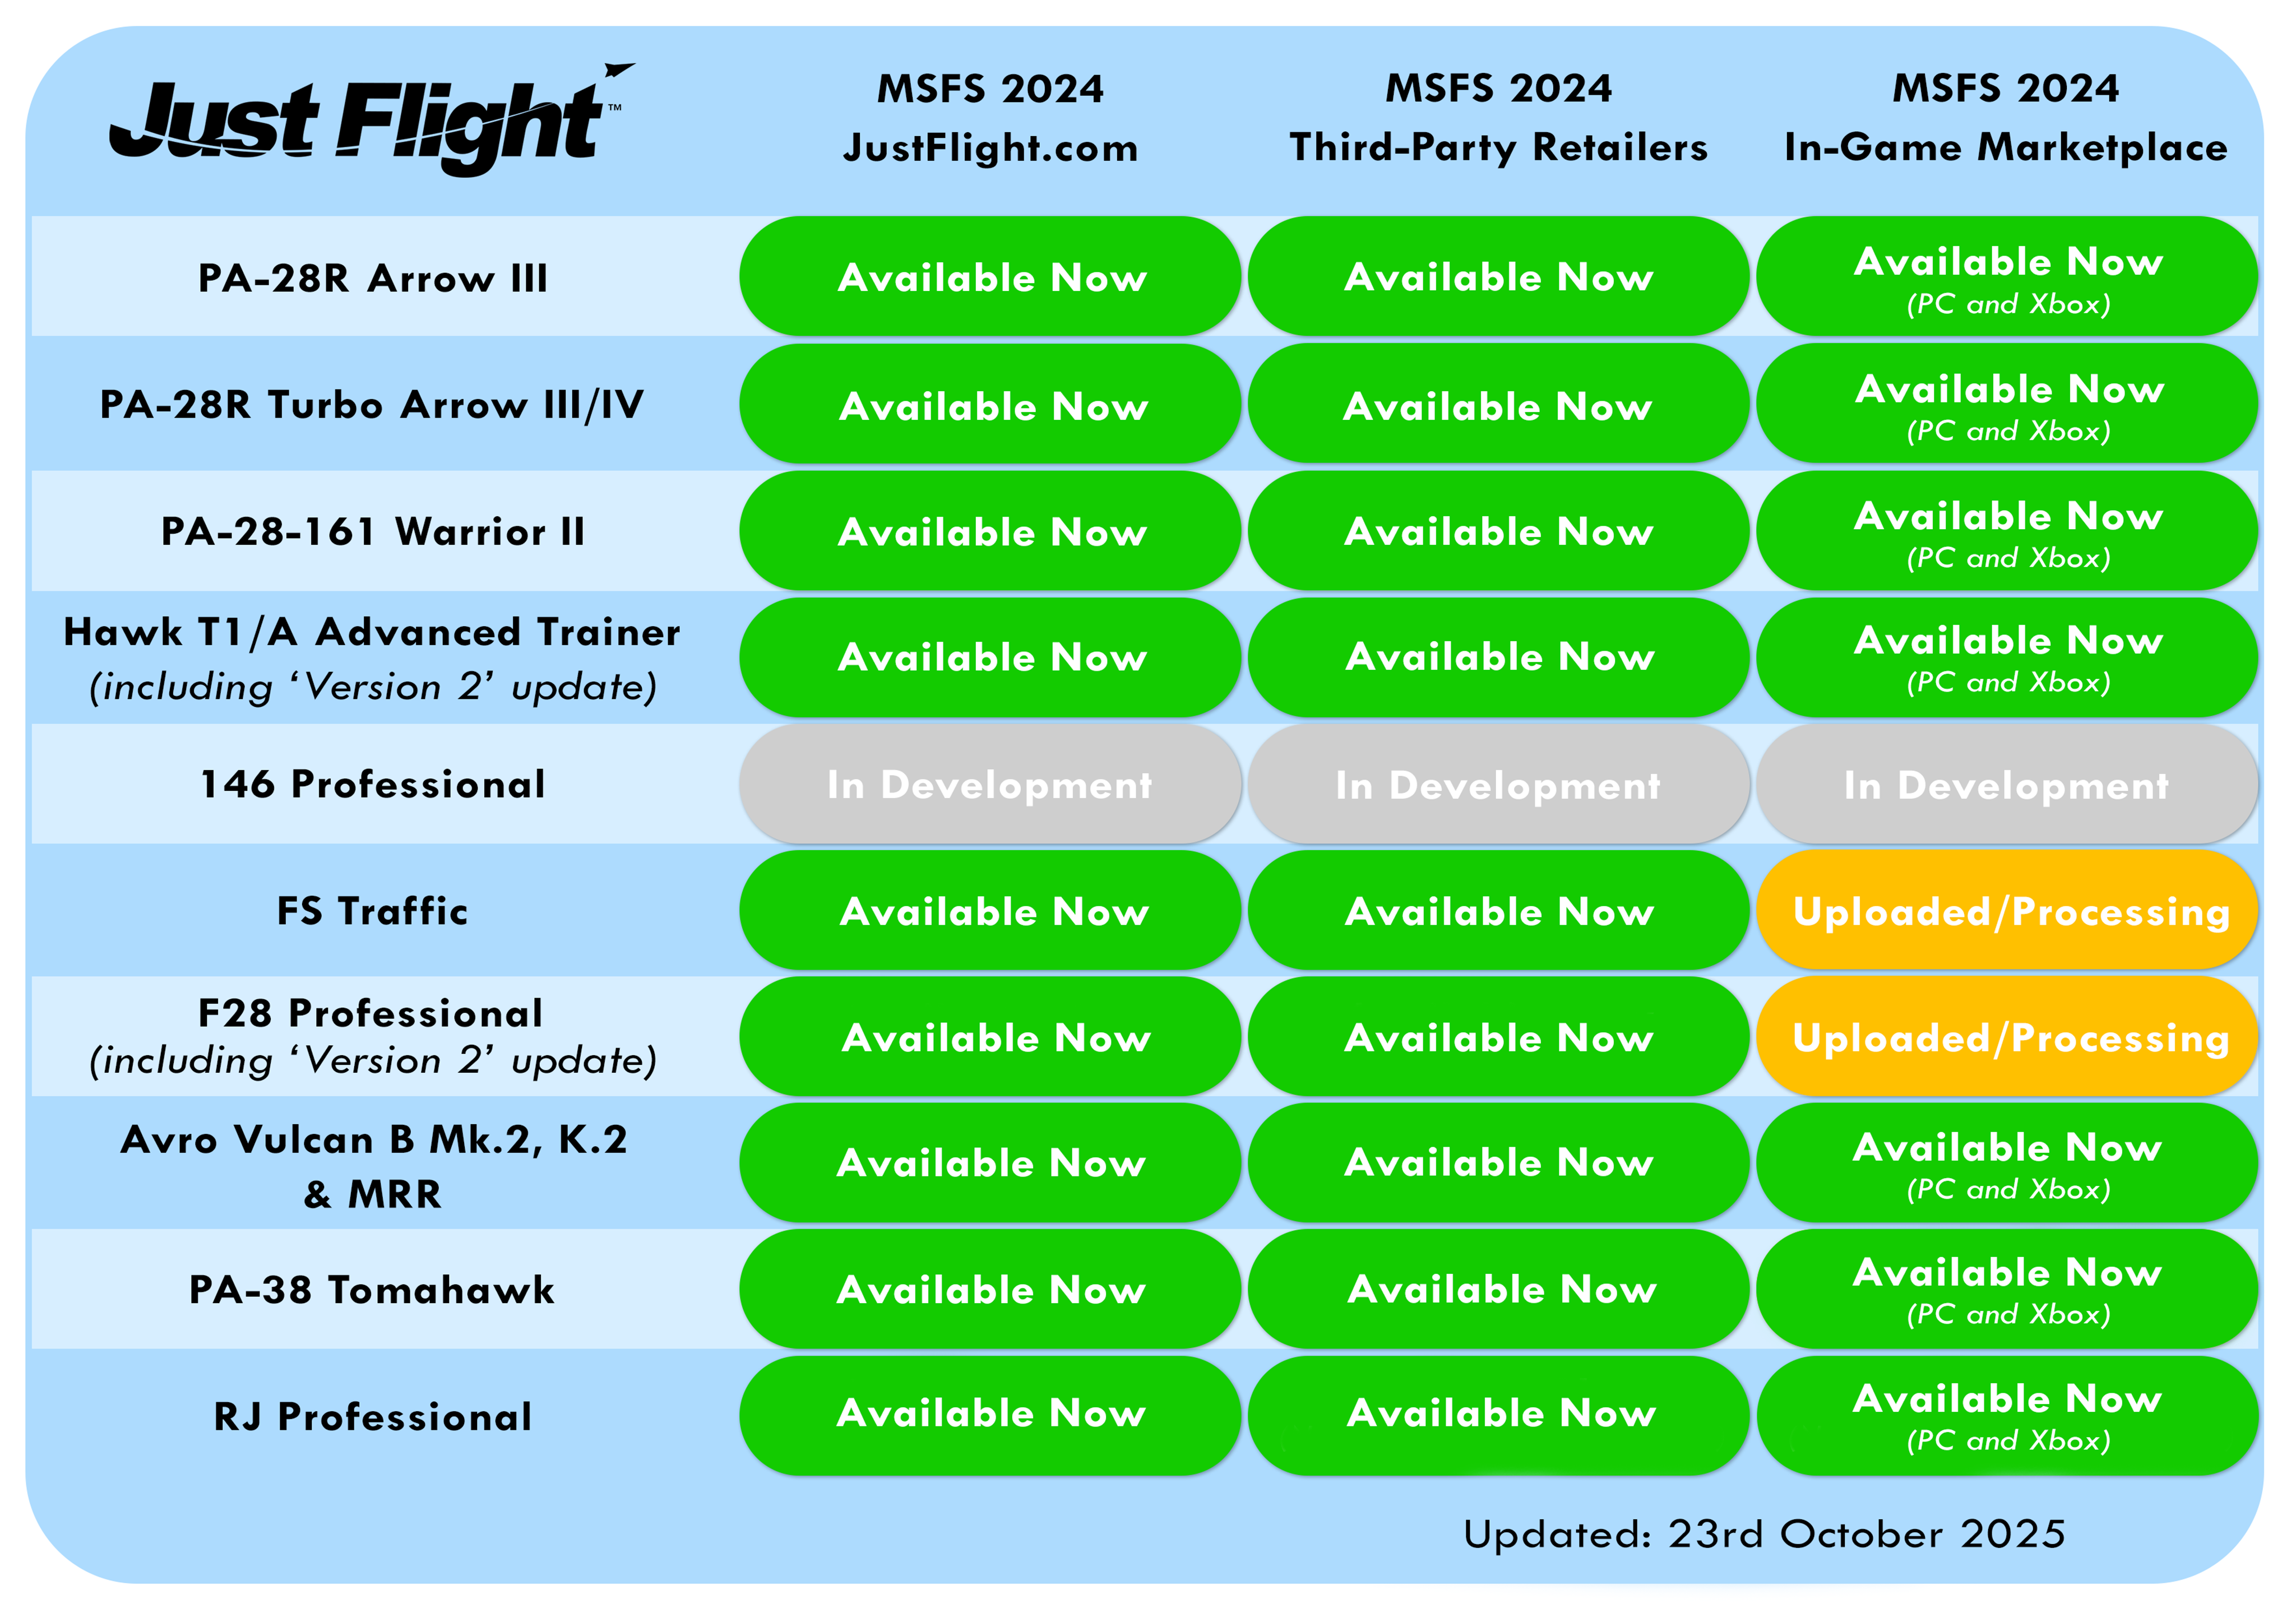The height and width of the screenshot is (1613, 2296).
Task: Click the RJ Professional row label
Action: tap(372, 1417)
